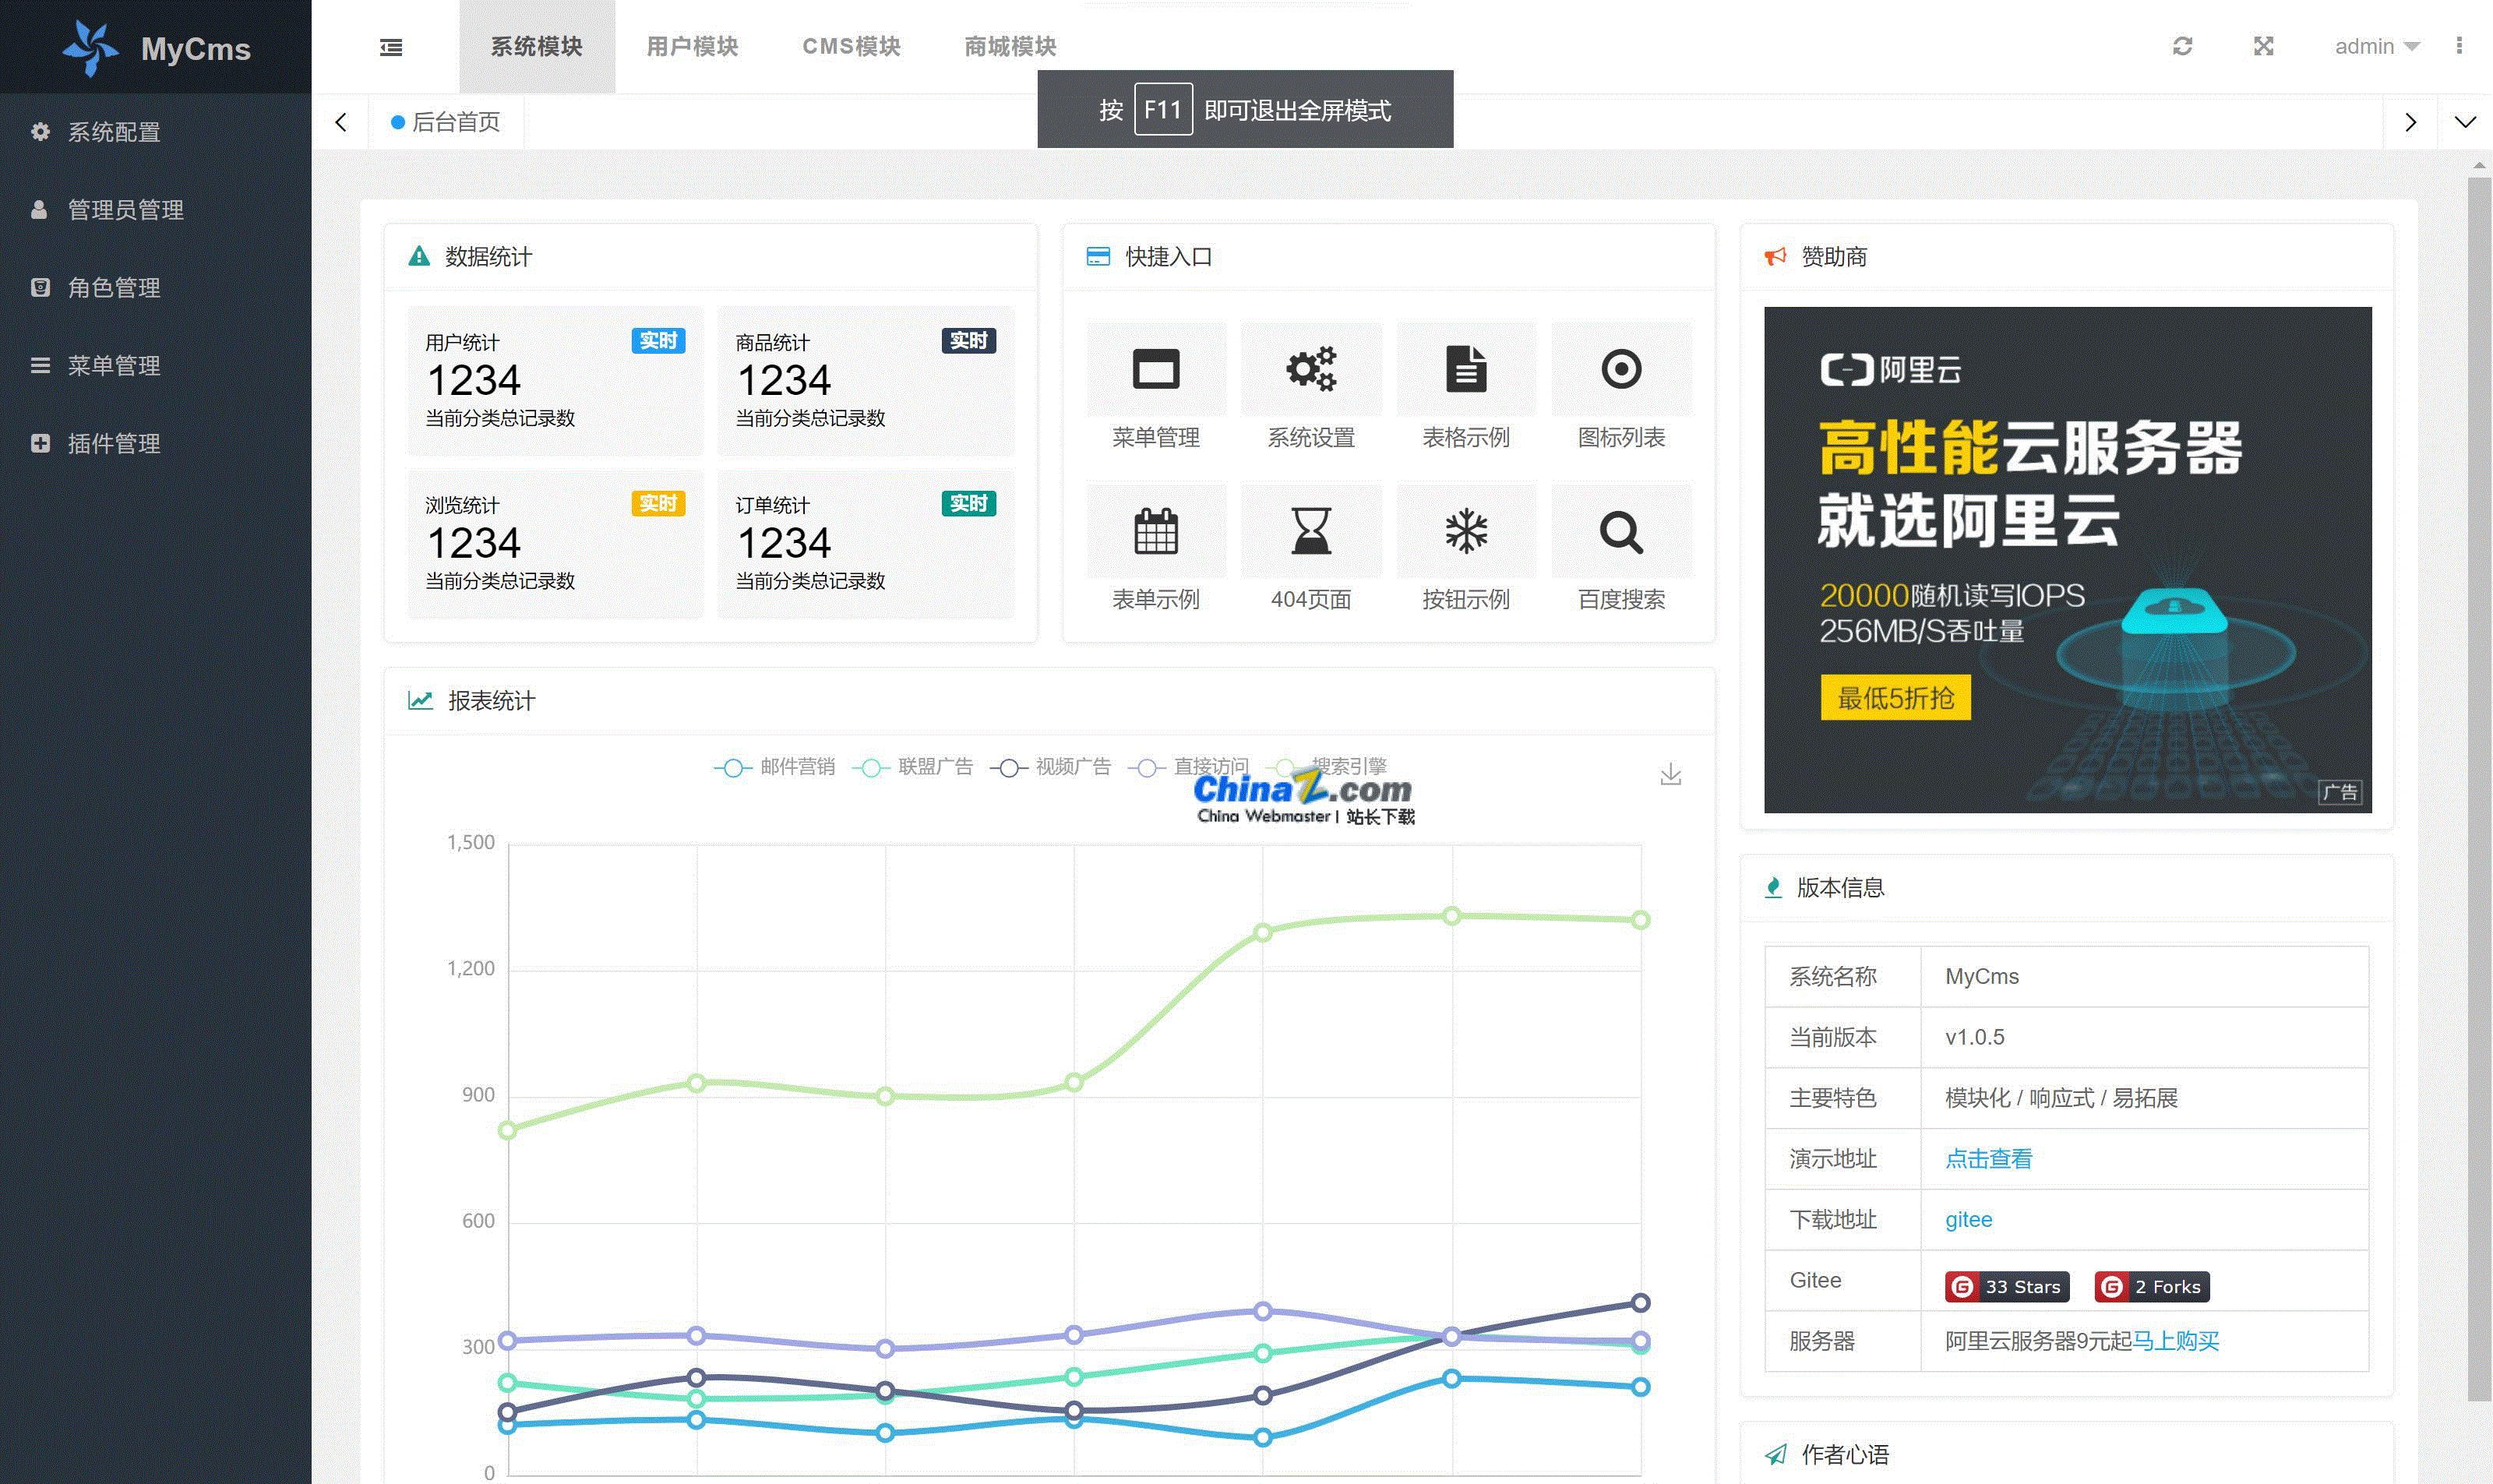Download the chart using save icon
Viewport: 2493px width, 1484px height.
[1670, 774]
